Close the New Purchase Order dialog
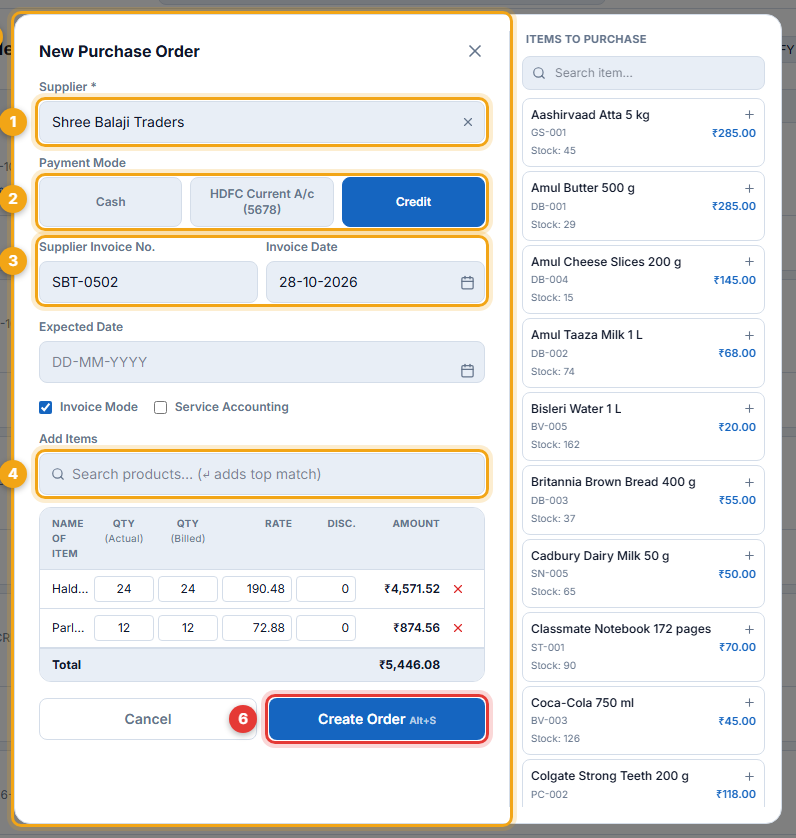 [475, 51]
